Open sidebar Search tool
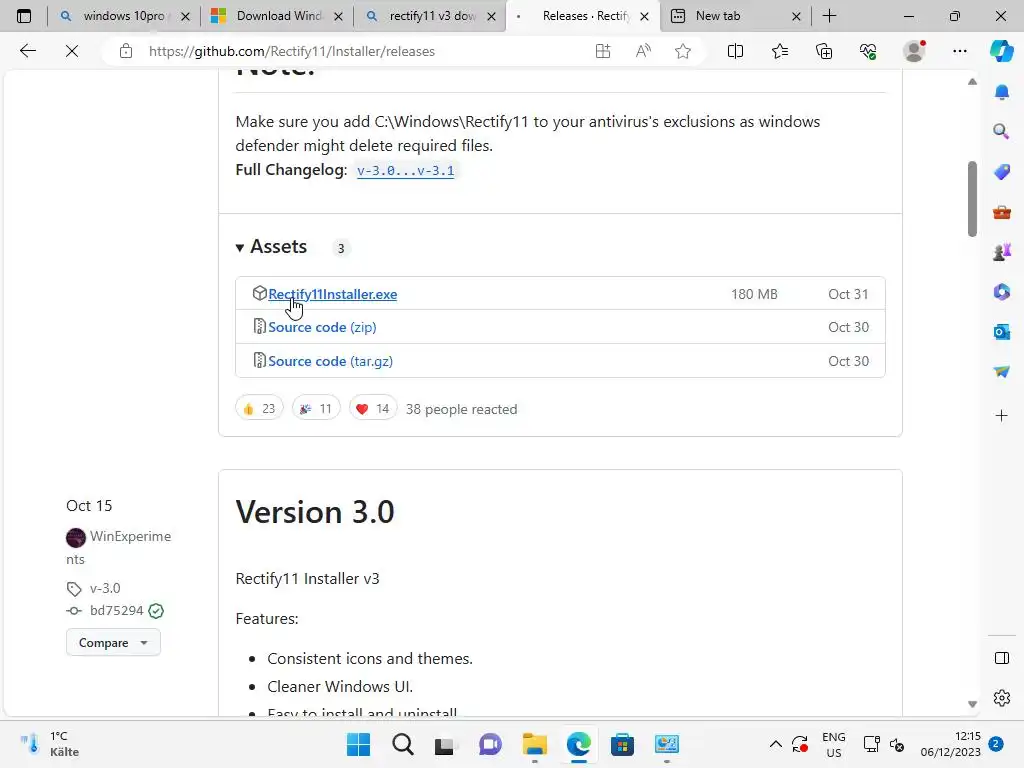 1002,131
